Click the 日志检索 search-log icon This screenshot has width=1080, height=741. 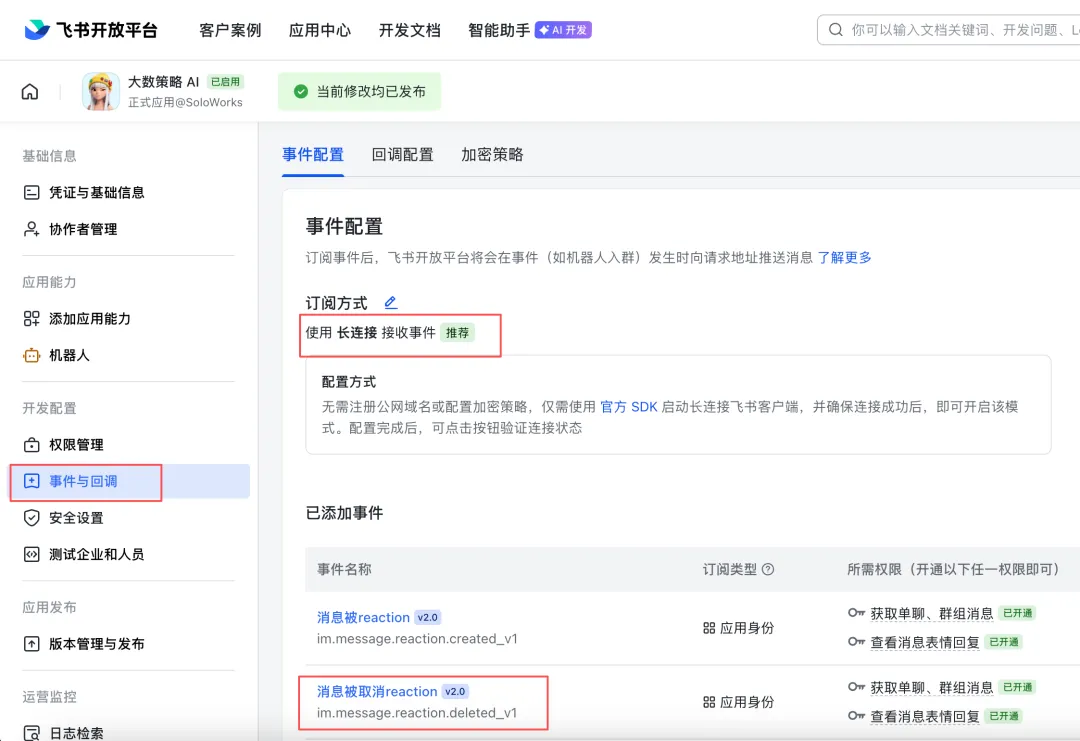pyautogui.click(x=32, y=733)
